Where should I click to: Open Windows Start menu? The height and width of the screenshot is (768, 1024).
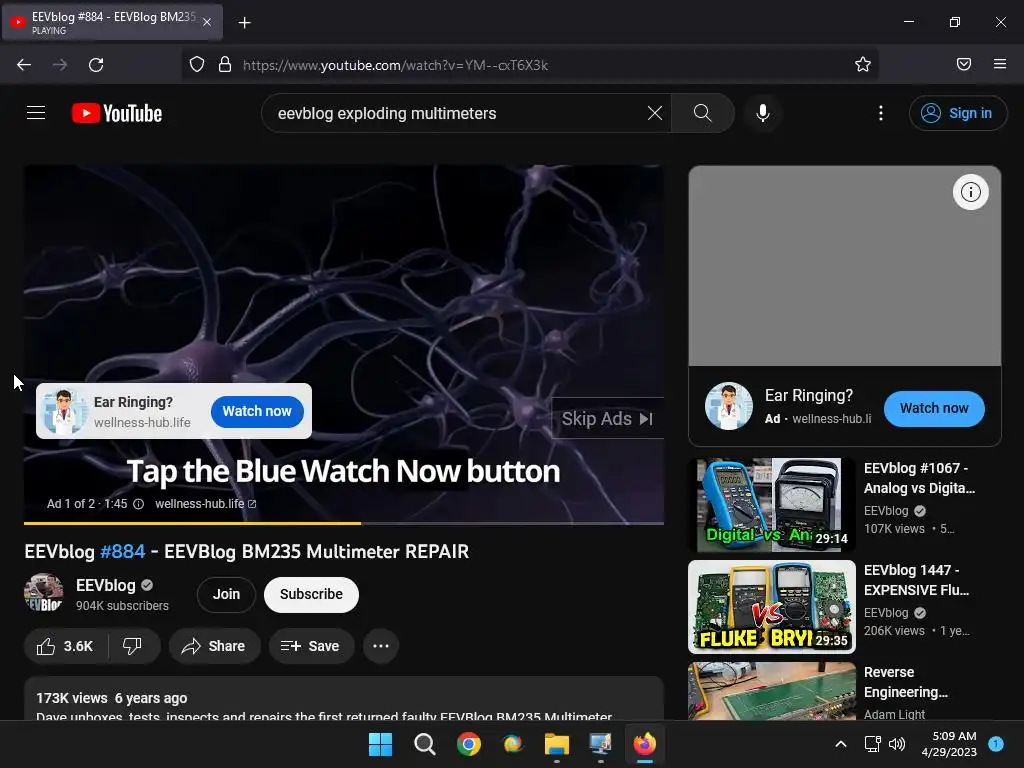tap(380, 744)
